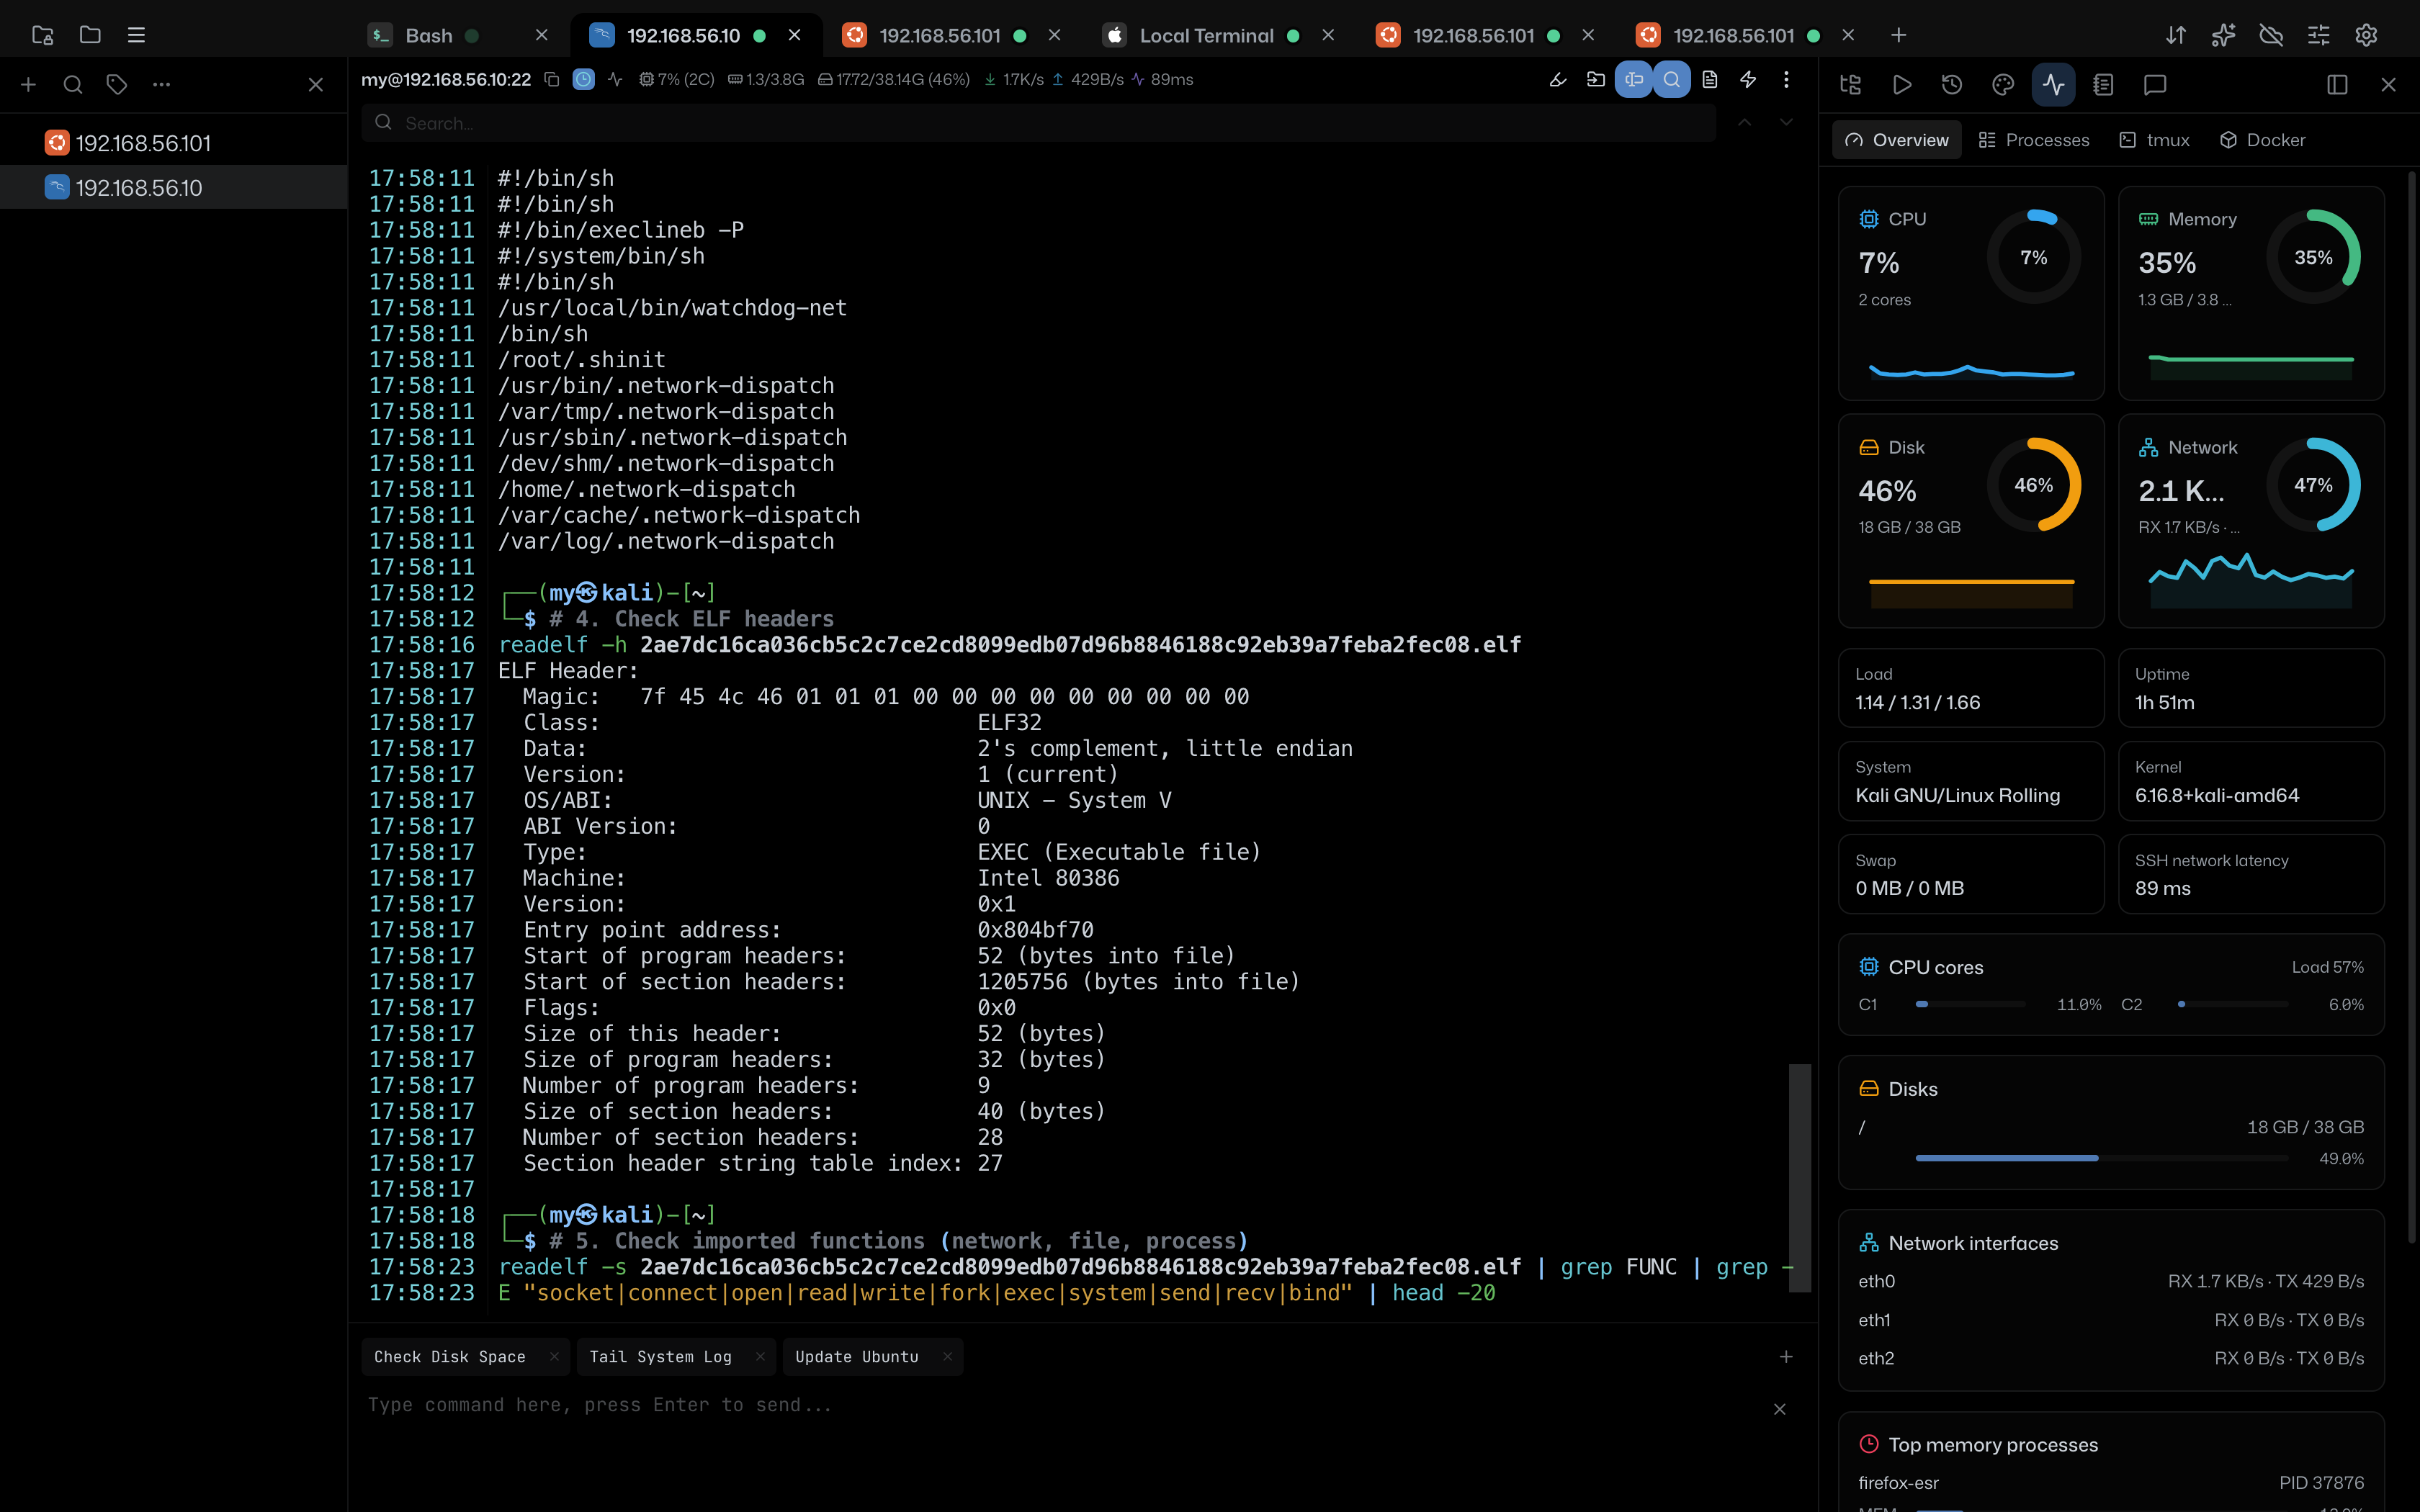Run the Check Disk Space snippet
Viewport: 2420px width, 1512px height.
tap(449, 1357)
